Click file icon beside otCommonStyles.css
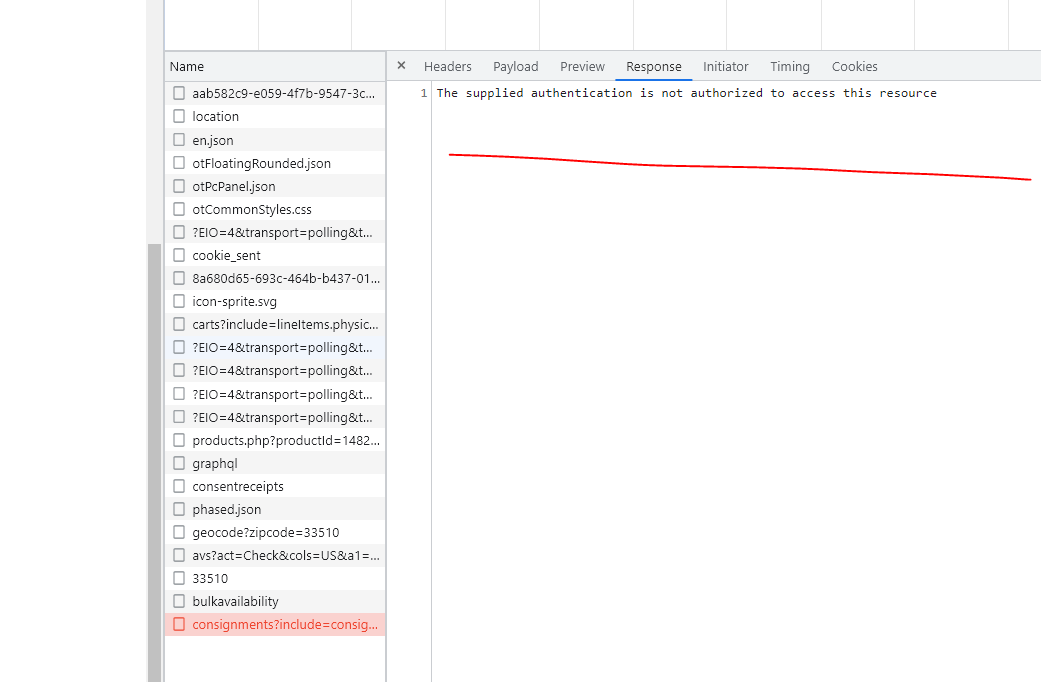 (x=179, y=209)
